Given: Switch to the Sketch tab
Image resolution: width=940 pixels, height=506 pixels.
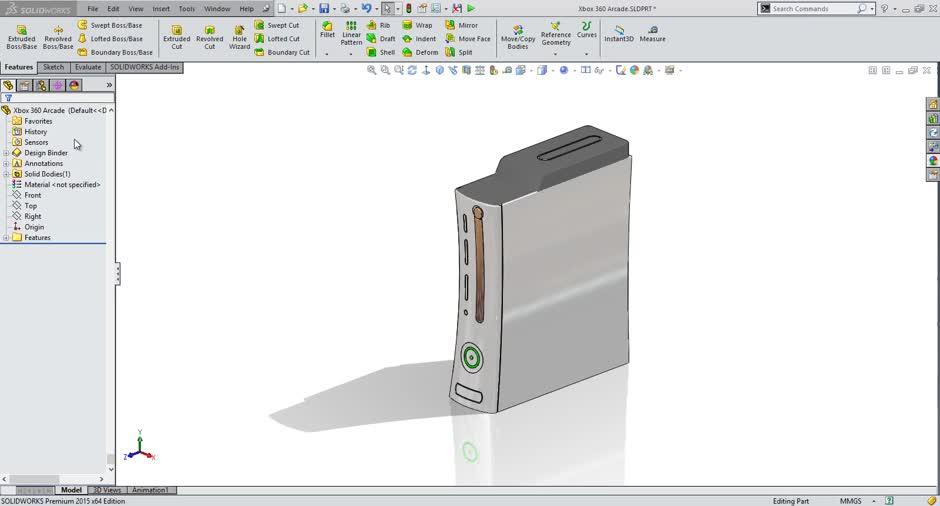Looking at the screenshot, I should click(x=53, y=67).
